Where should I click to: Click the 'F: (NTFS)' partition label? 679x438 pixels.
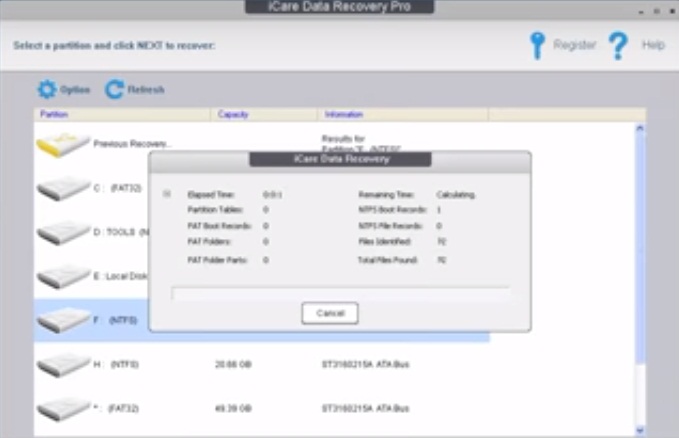point(115,320)
